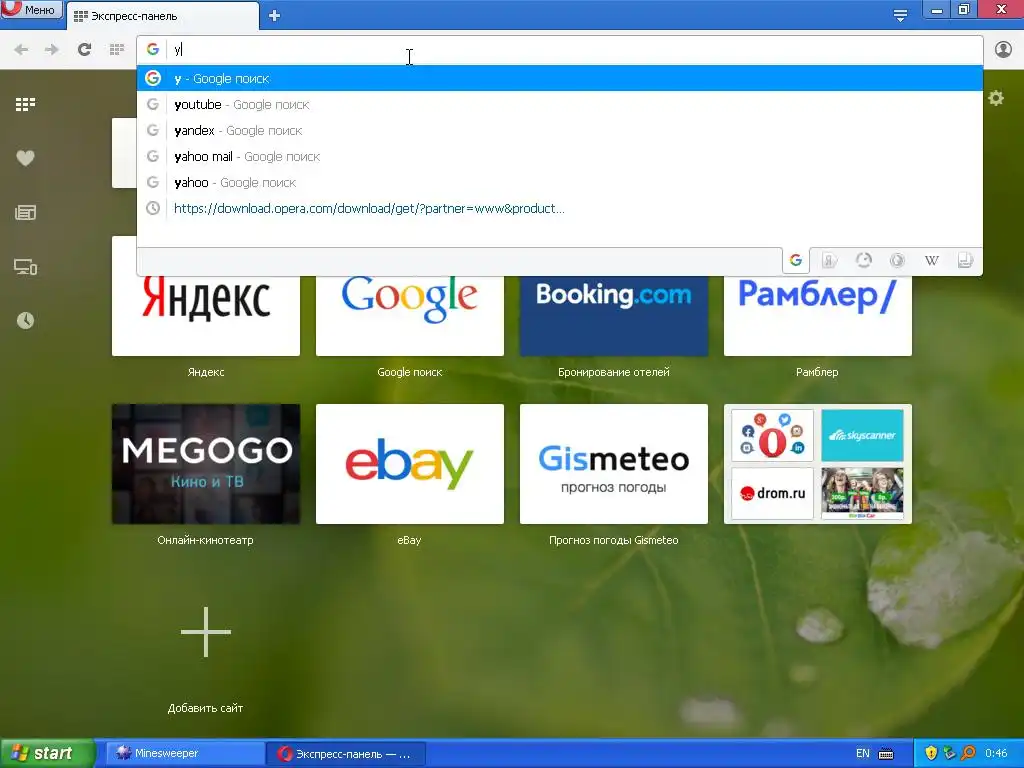Go forward with the right arrow
The image size is (1024, 768).
click(52, 50)
